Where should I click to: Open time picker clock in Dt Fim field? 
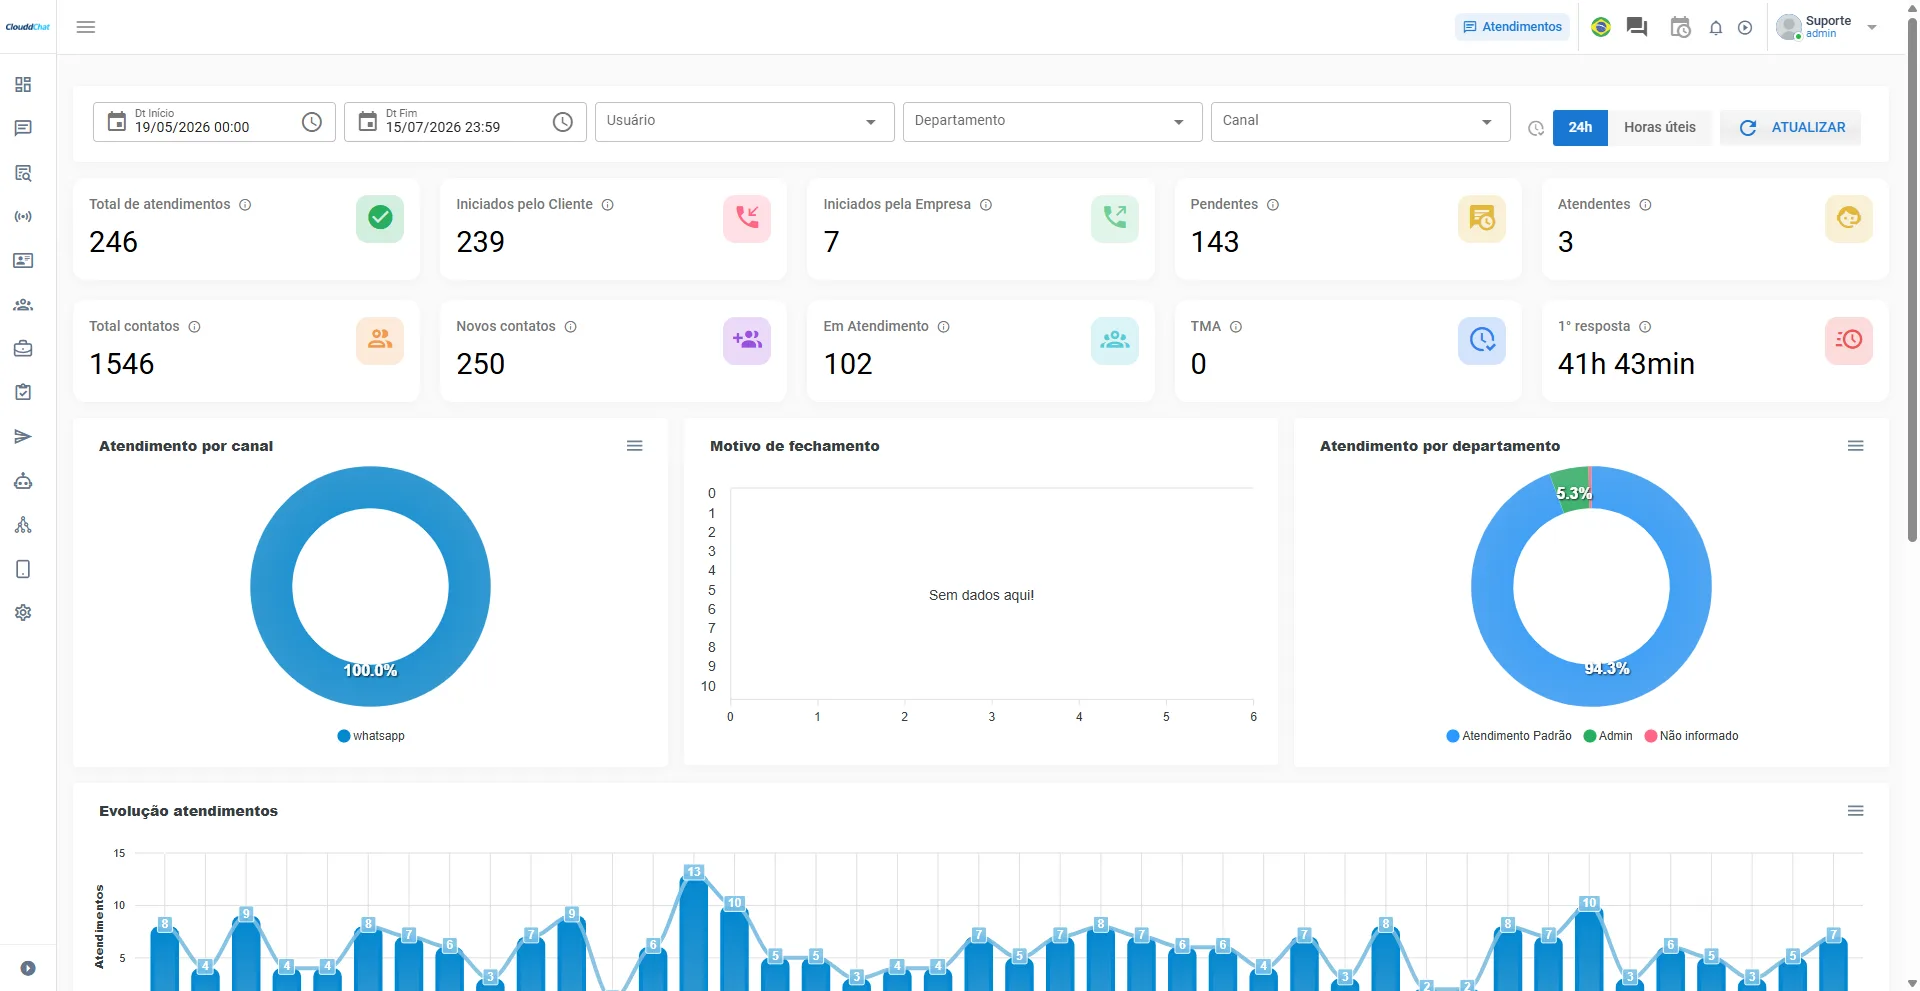pos(563,122)
